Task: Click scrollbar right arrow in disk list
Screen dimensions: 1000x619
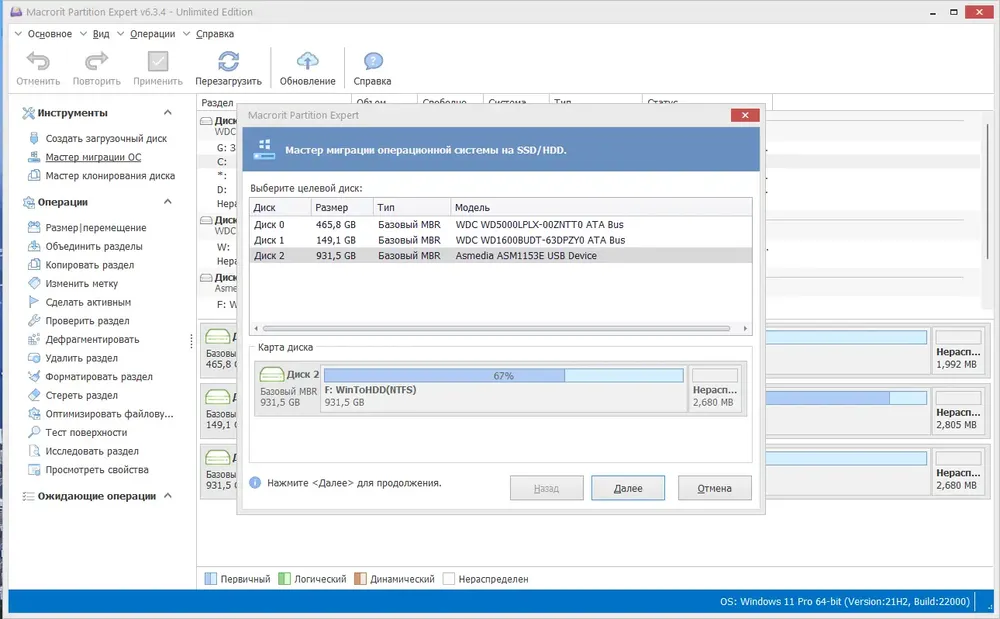Action: click(x=745, y=329)
